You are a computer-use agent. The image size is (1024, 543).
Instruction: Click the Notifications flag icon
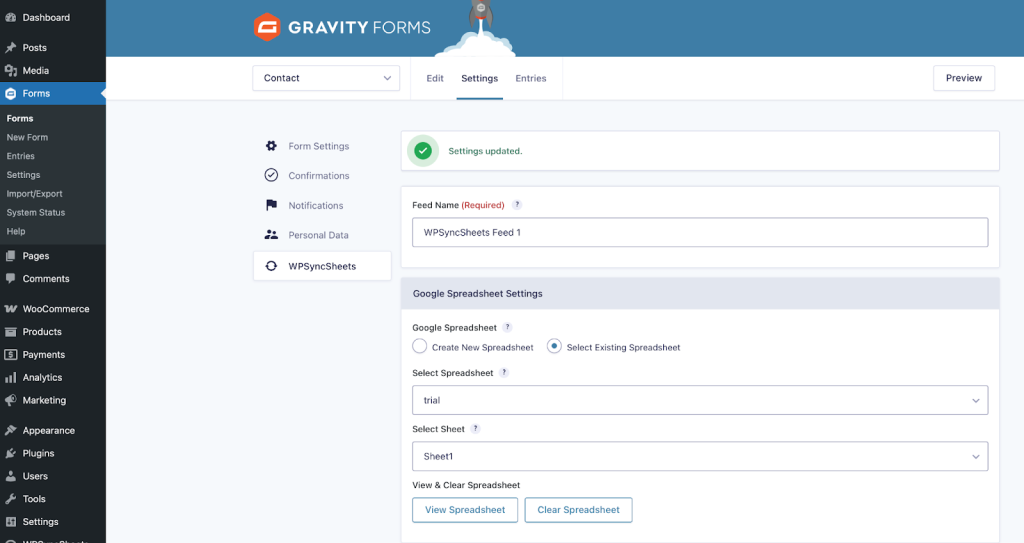point(271,205)
